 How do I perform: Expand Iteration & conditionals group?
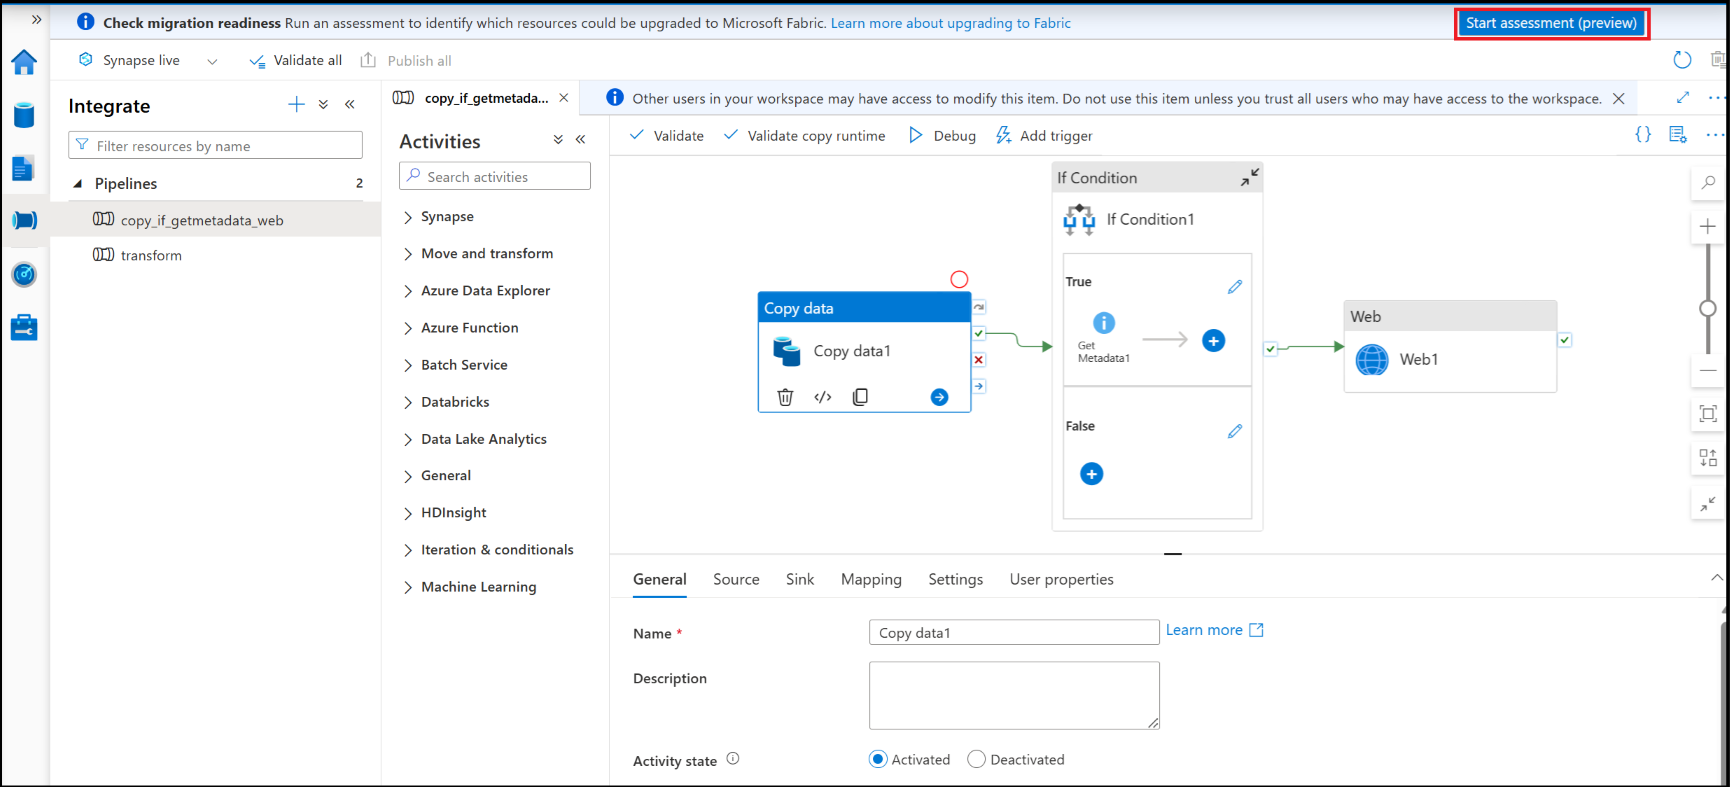pyautogui.click(x=408, y=550)
